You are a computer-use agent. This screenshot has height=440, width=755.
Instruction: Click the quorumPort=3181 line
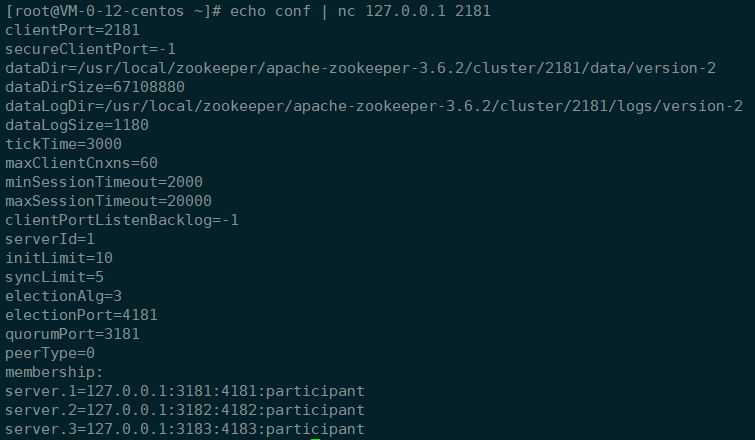(x=72, y=334)
